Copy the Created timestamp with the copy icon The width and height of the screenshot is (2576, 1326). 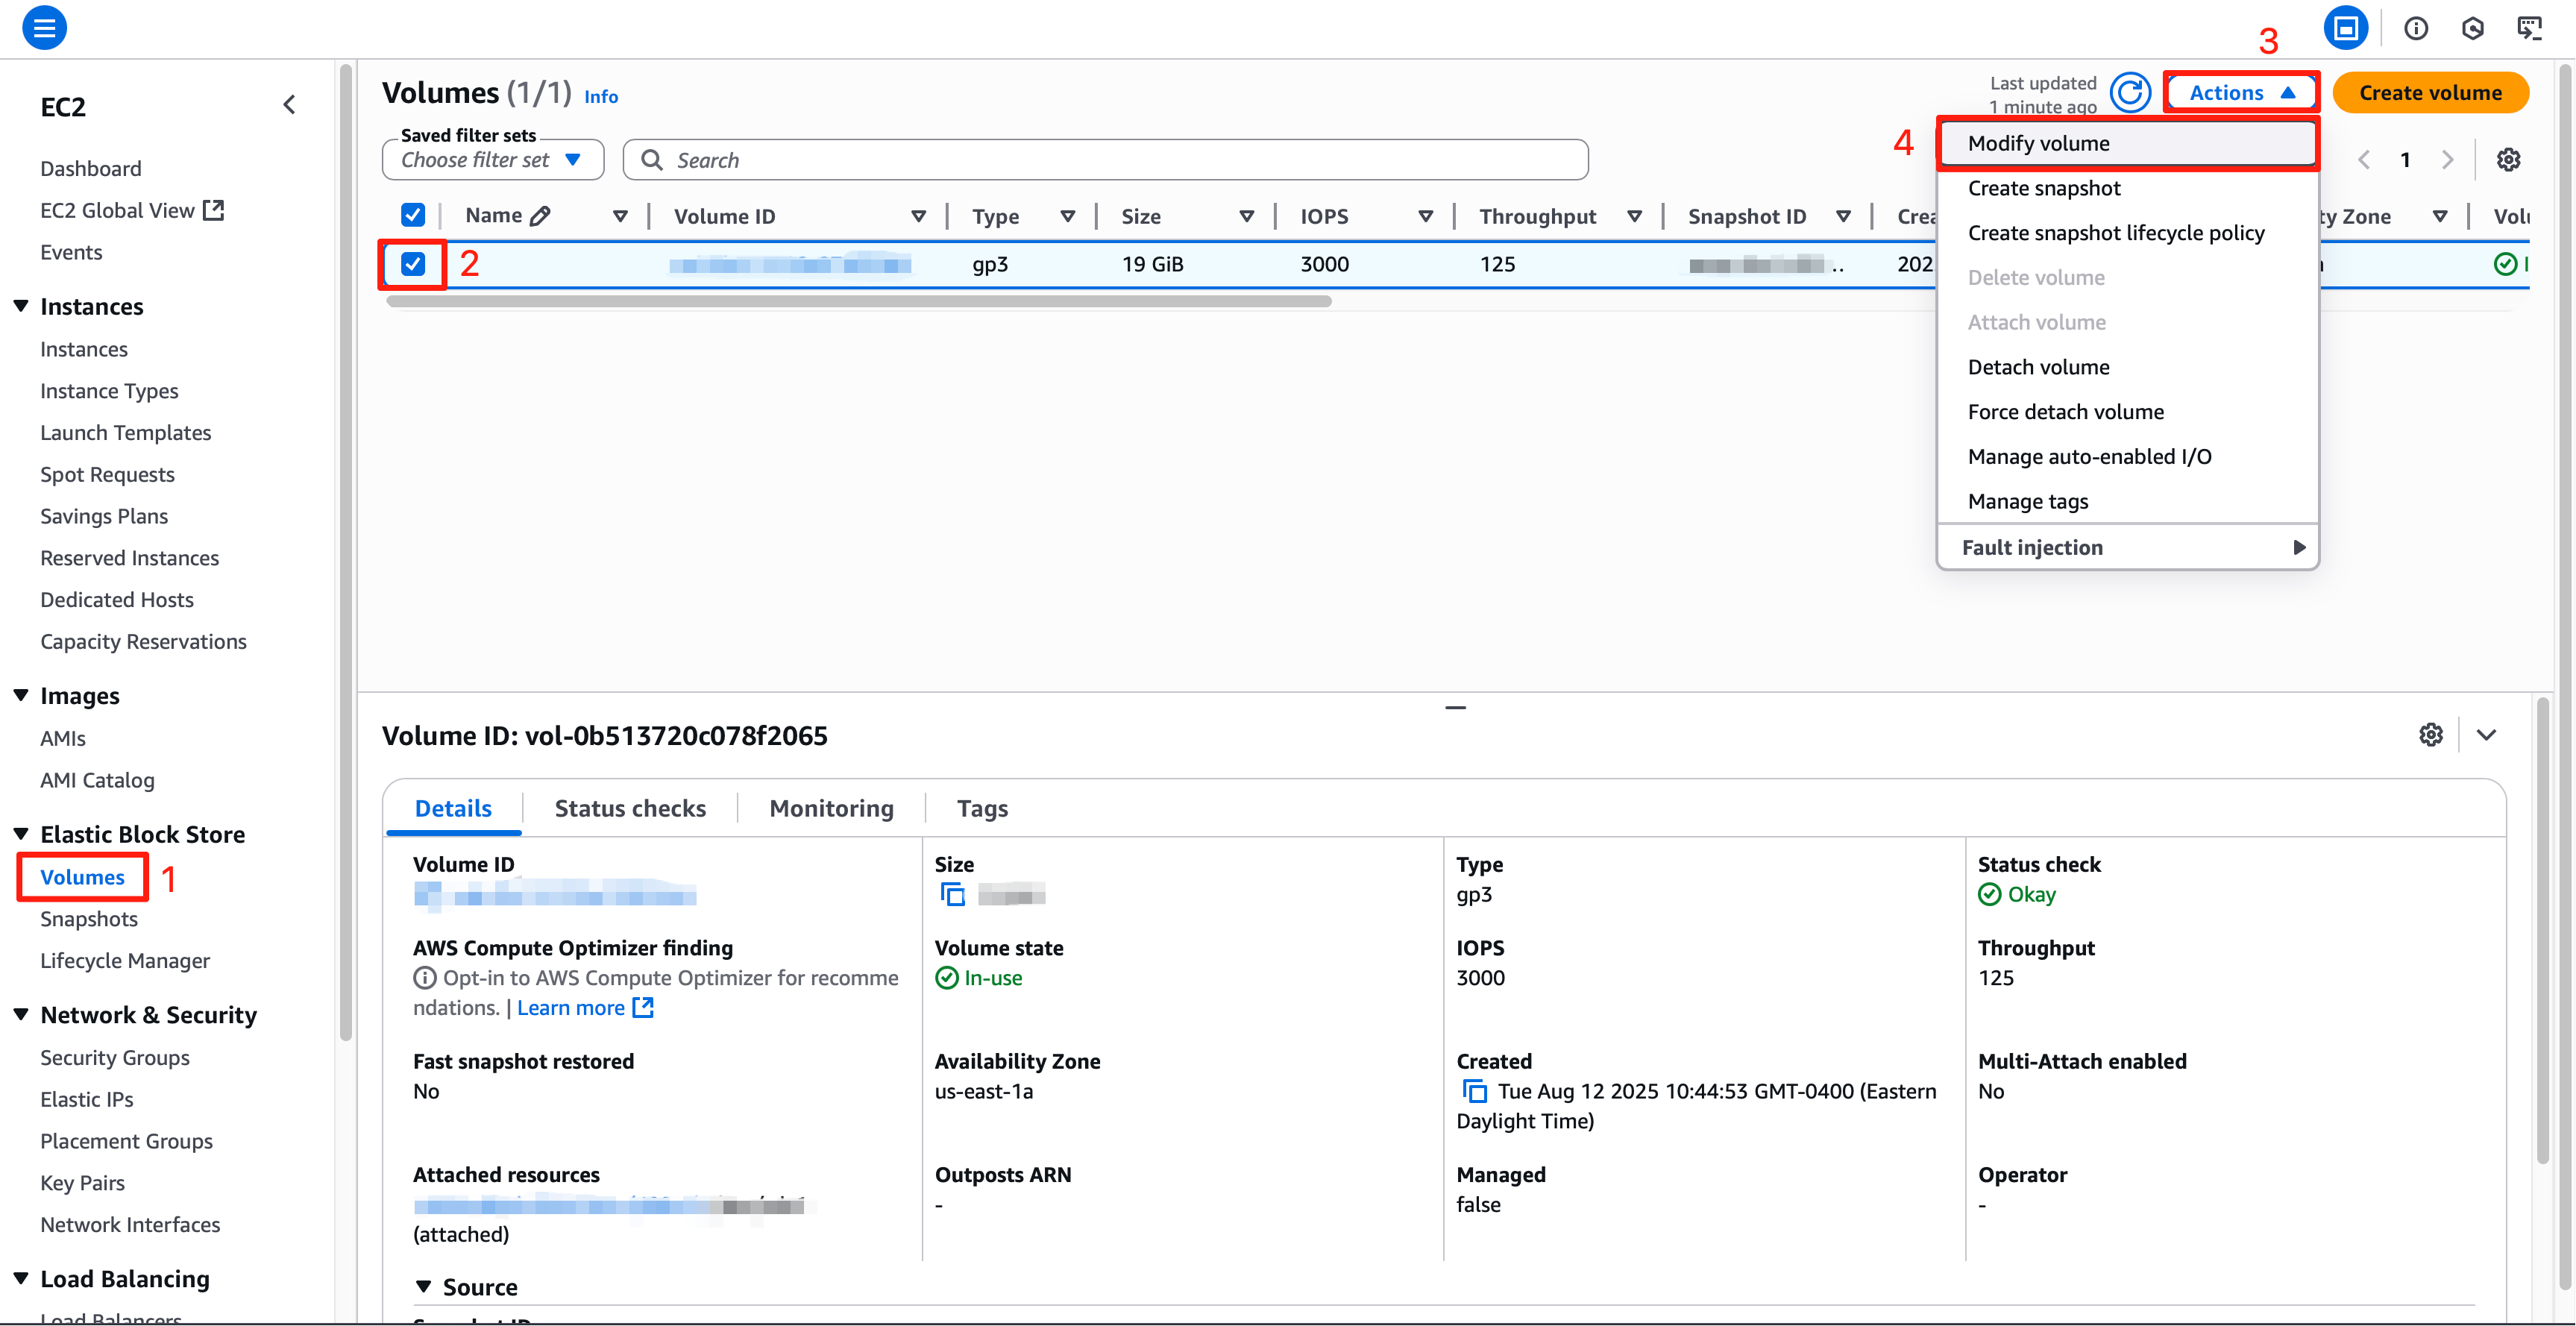coord(1474,1091)
